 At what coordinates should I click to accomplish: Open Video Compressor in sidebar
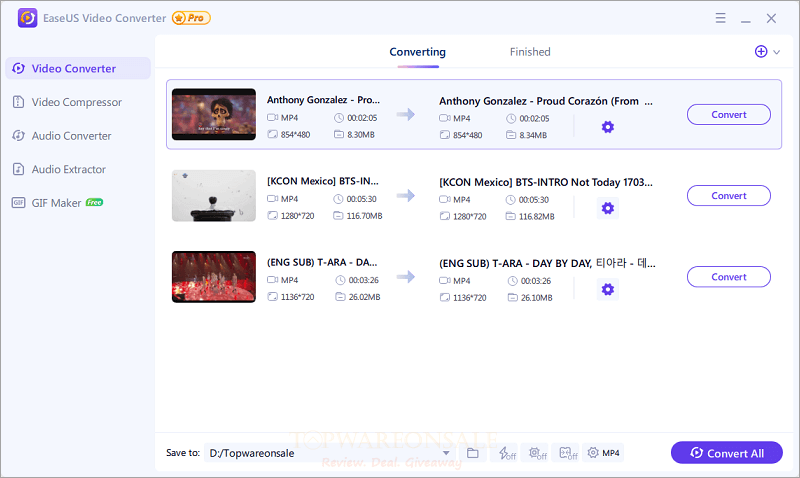click(78, 102)
